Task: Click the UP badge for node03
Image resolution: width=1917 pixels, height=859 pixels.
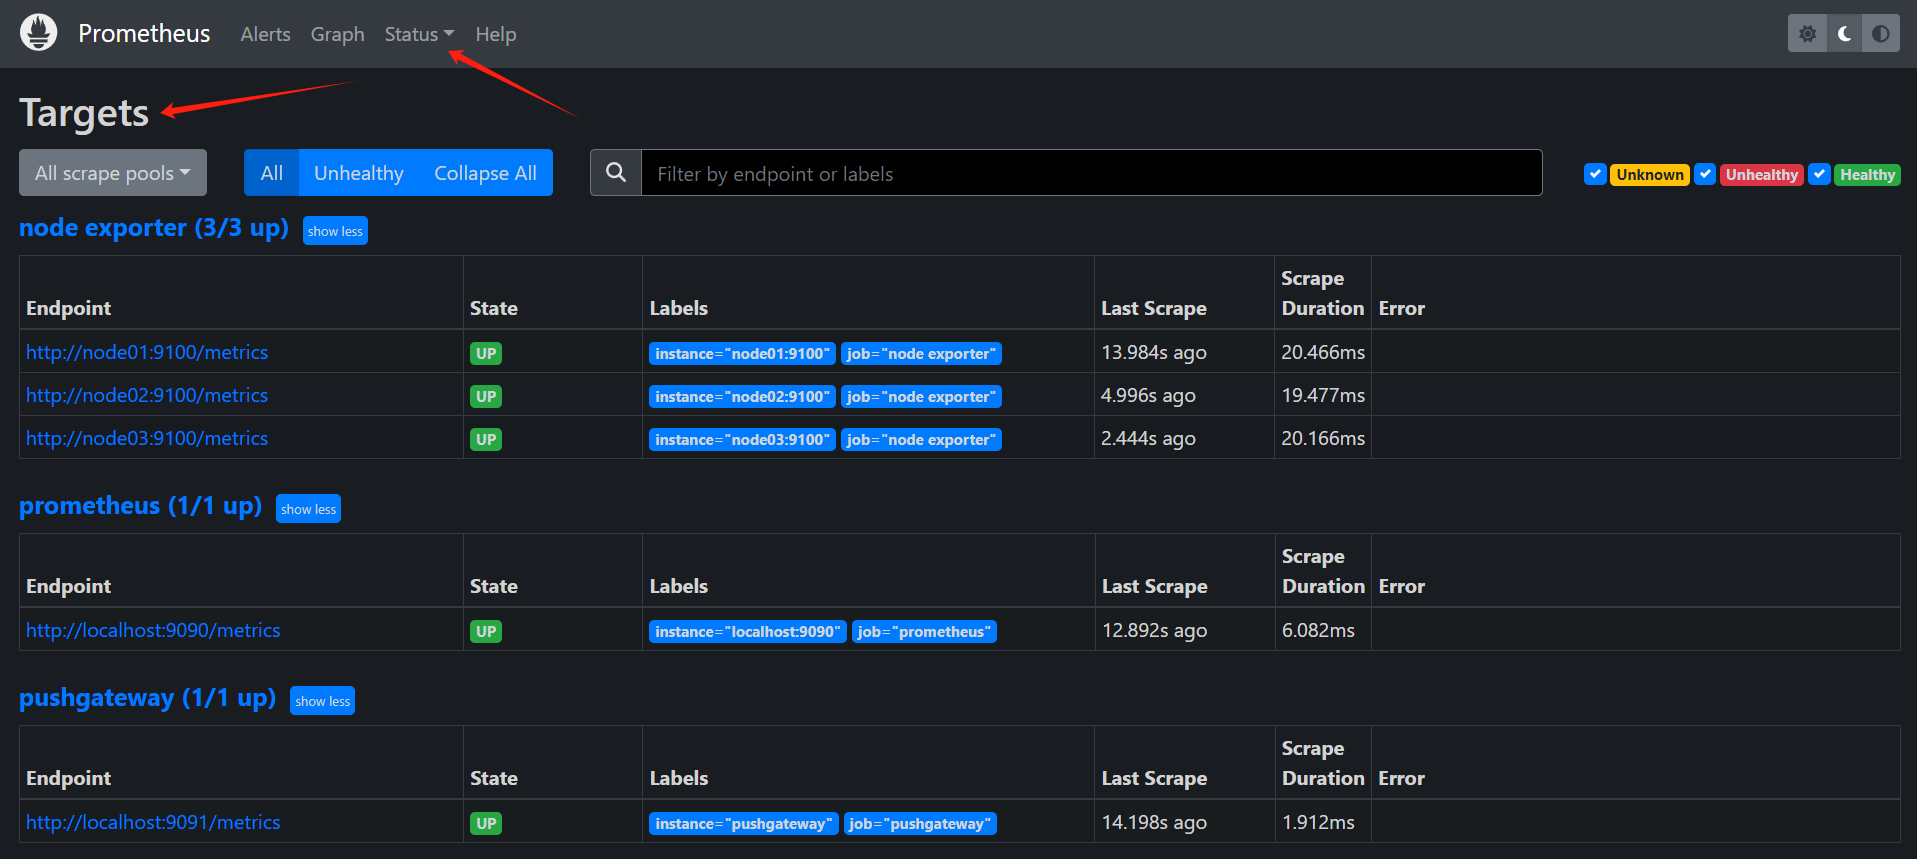Action: [486, 439]
